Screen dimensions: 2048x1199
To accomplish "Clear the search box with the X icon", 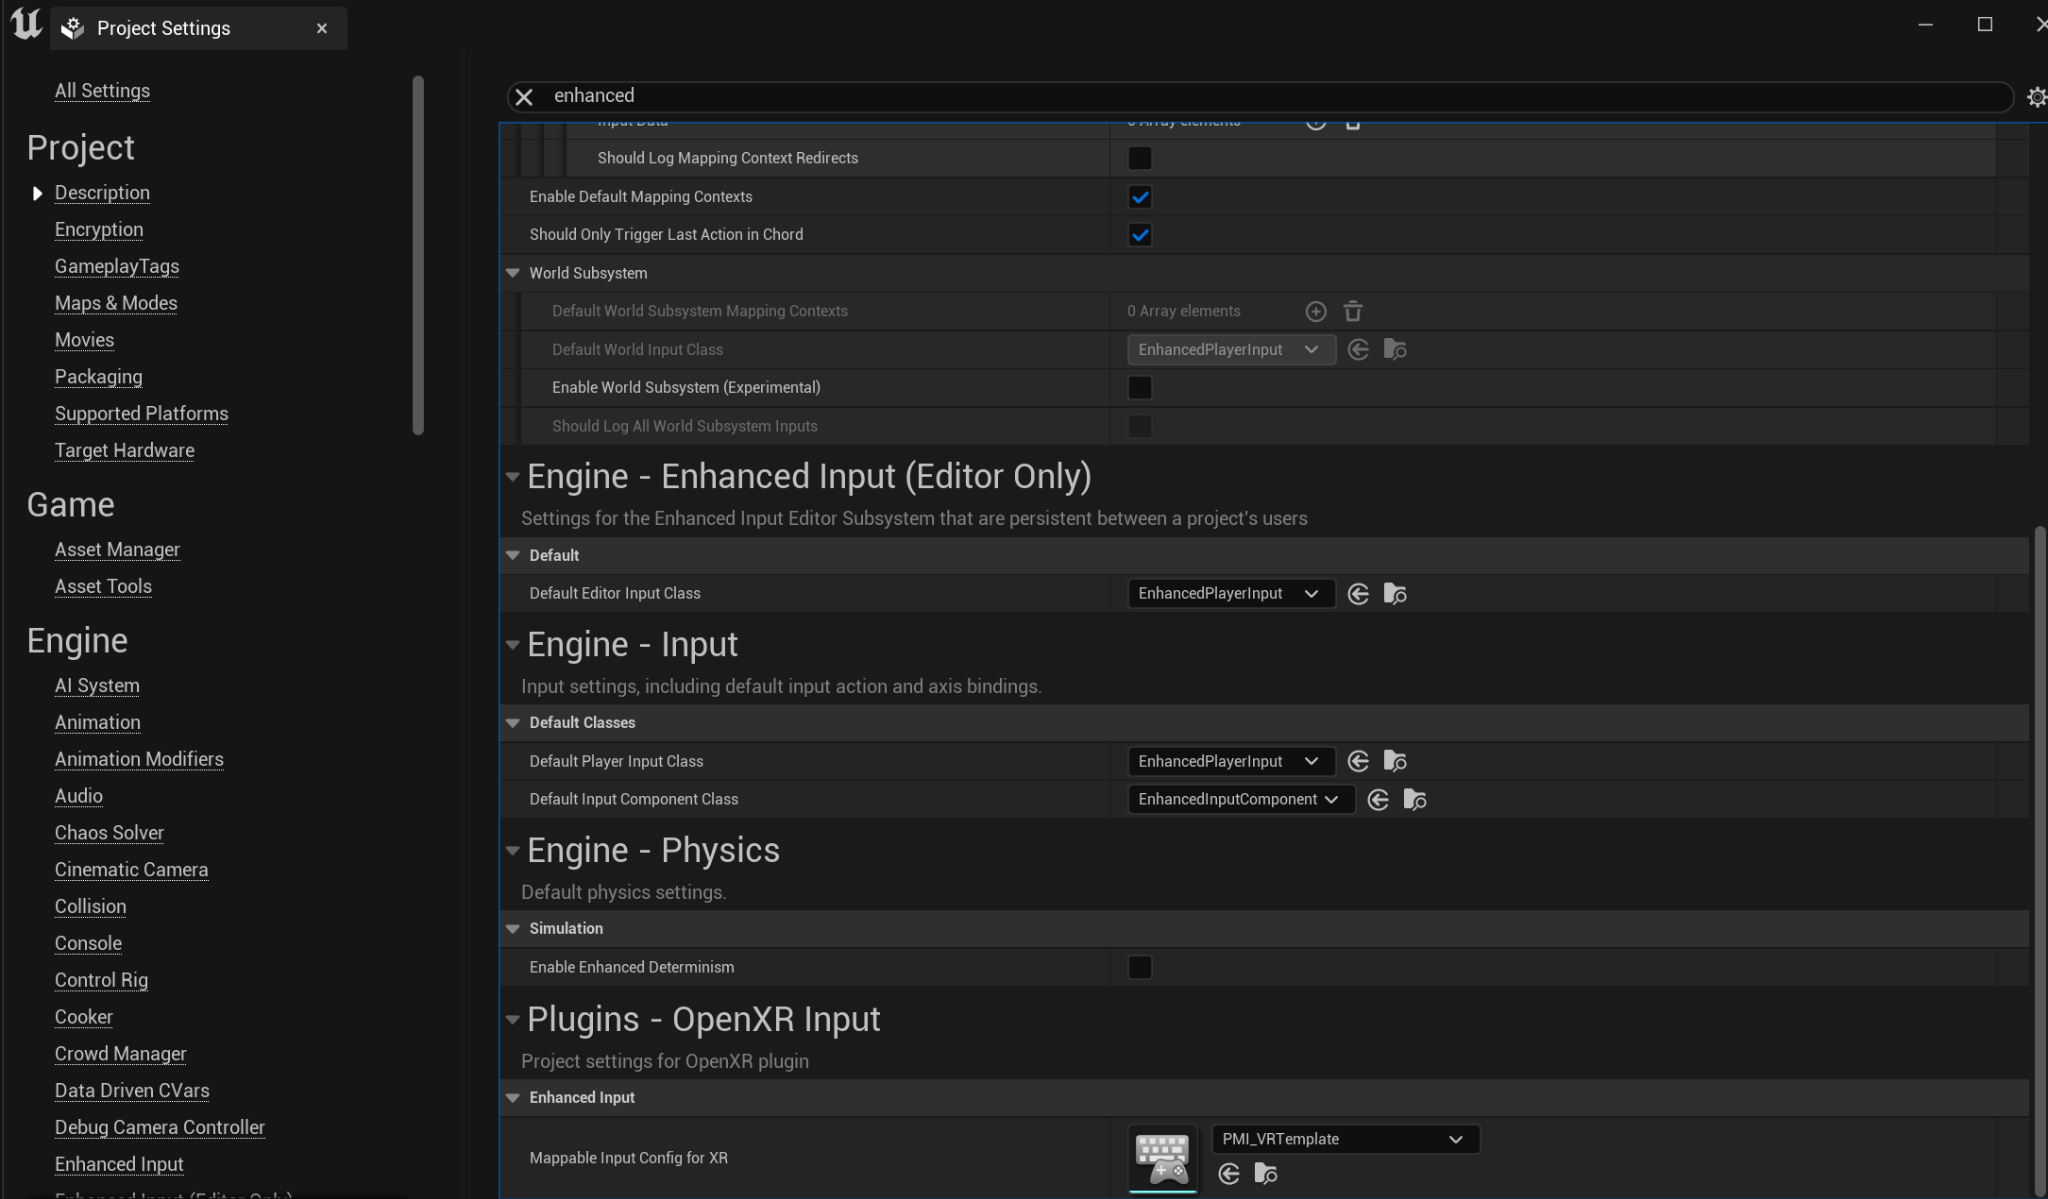I will (524, 96).
